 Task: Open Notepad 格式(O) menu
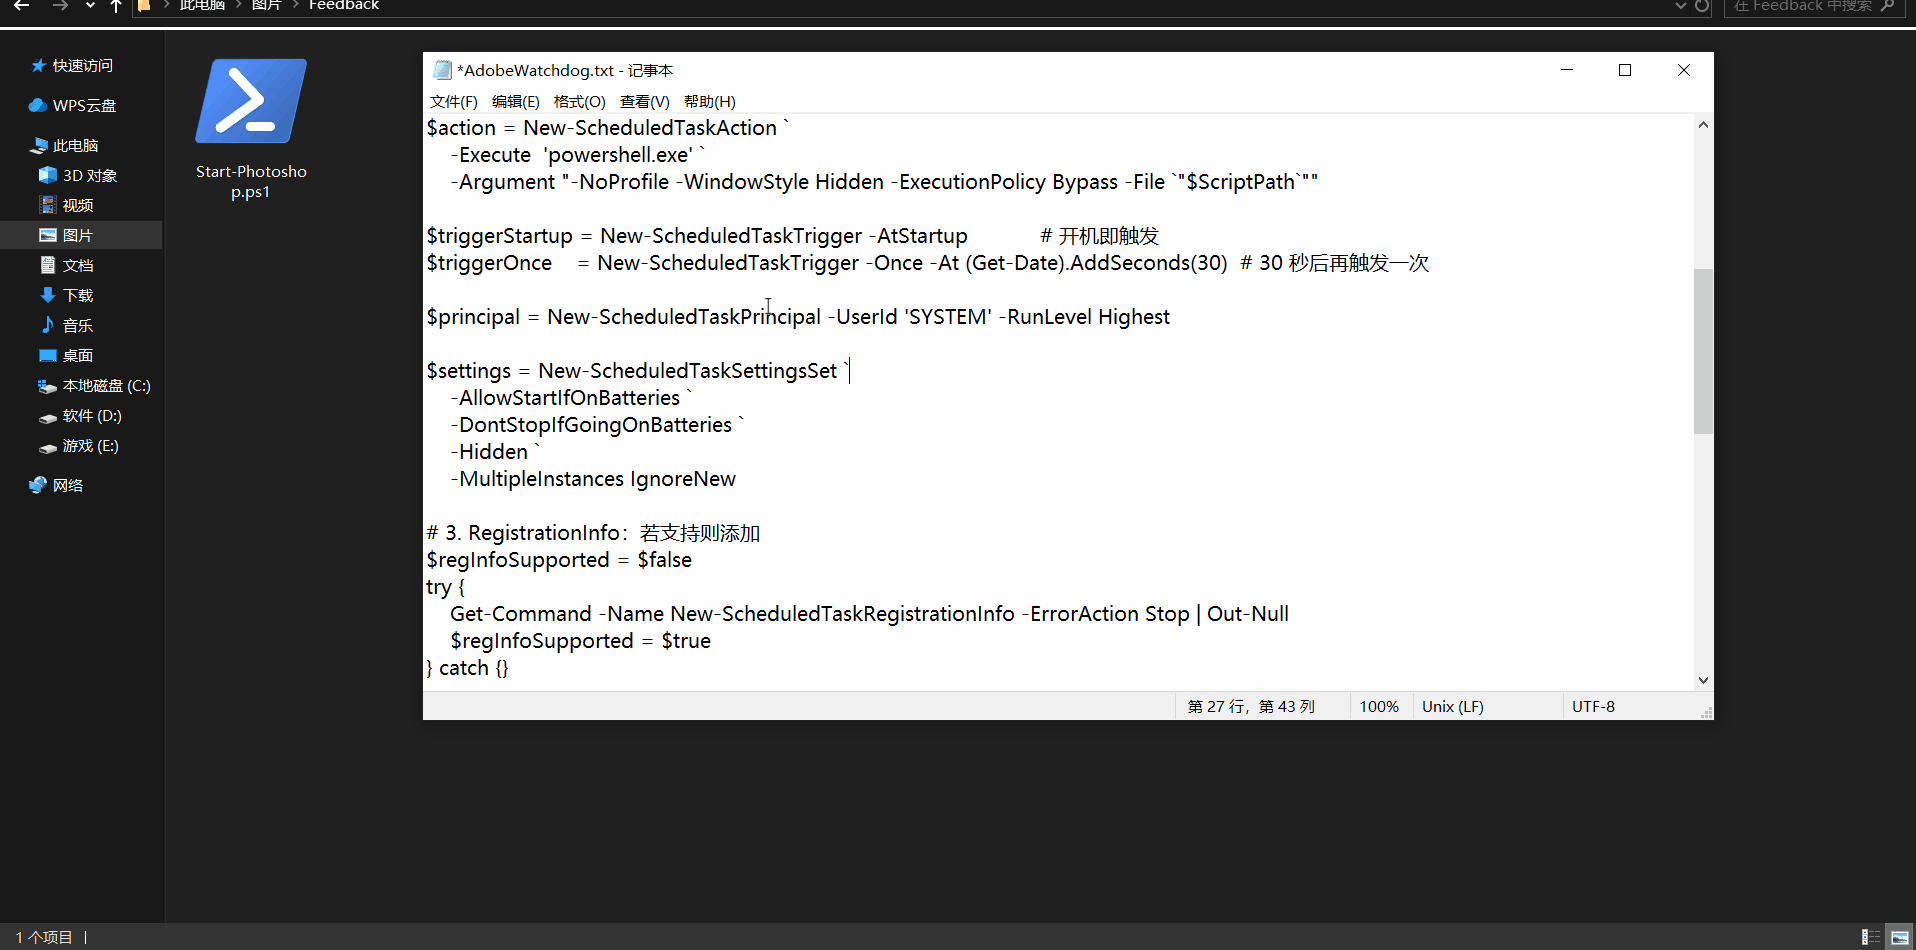tap(580, 102)
